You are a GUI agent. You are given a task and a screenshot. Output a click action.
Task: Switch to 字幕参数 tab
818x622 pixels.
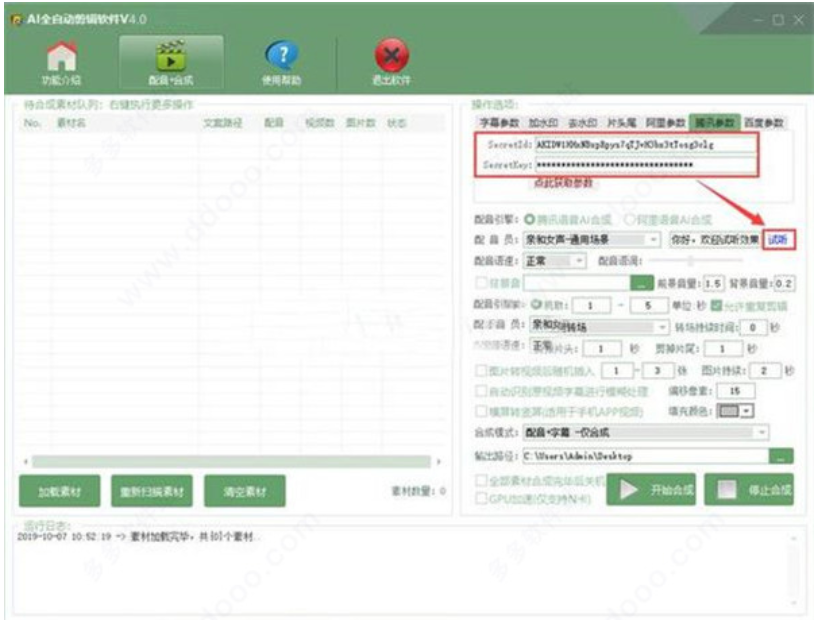499,123
